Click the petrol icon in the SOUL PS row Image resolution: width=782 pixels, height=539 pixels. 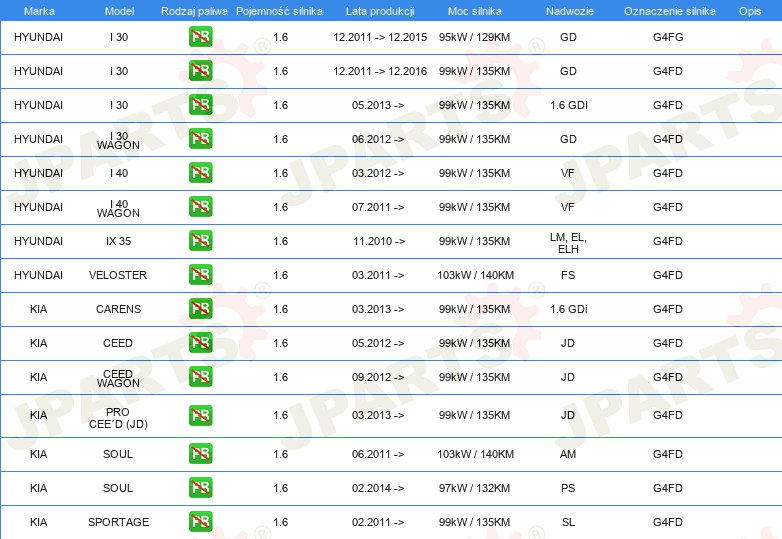200,487
